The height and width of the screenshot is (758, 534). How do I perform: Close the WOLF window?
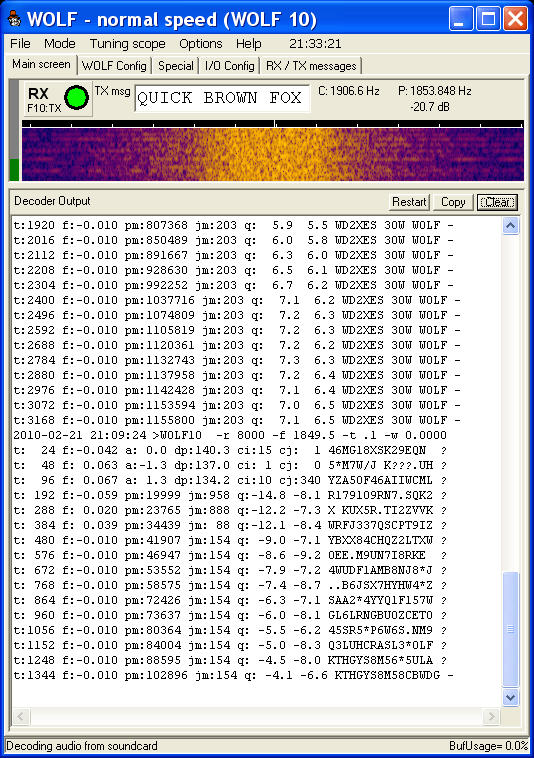pyautogui.click(x=515, y=19)
